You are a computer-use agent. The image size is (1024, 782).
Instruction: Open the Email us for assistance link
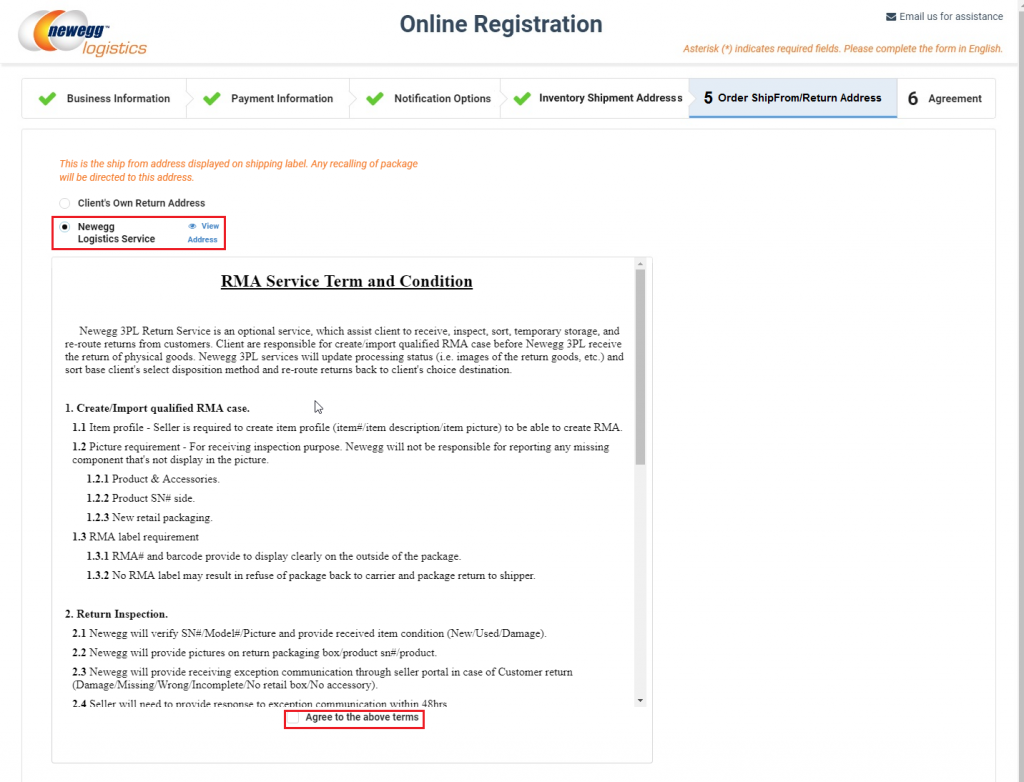point(948,16)
